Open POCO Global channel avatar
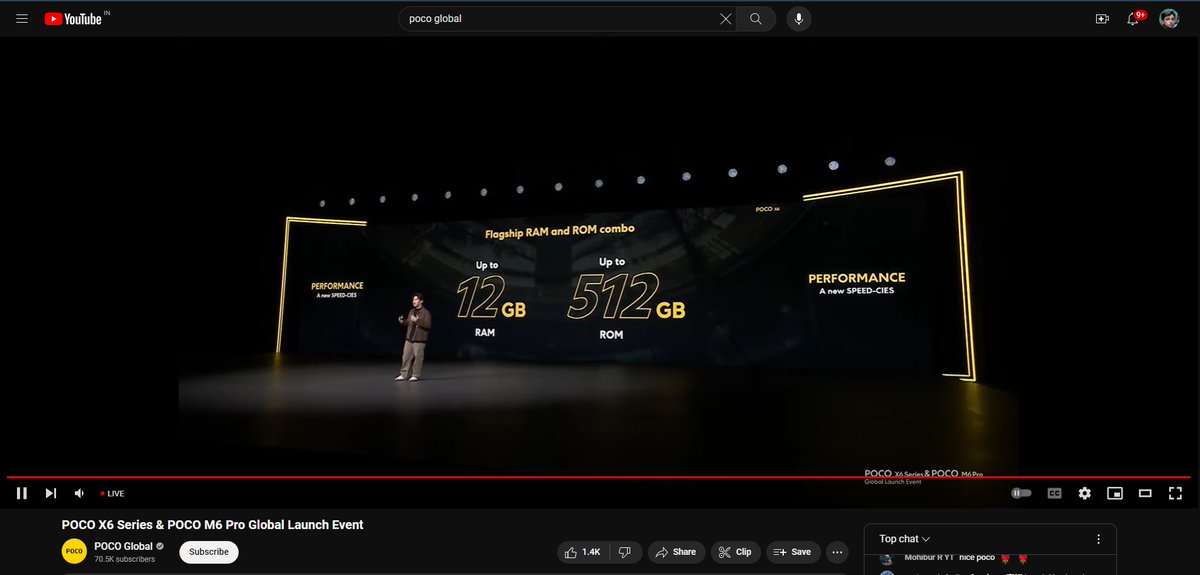Image resolution: width=1200 pixels, height=575 pixels. (x=73, y=551)
